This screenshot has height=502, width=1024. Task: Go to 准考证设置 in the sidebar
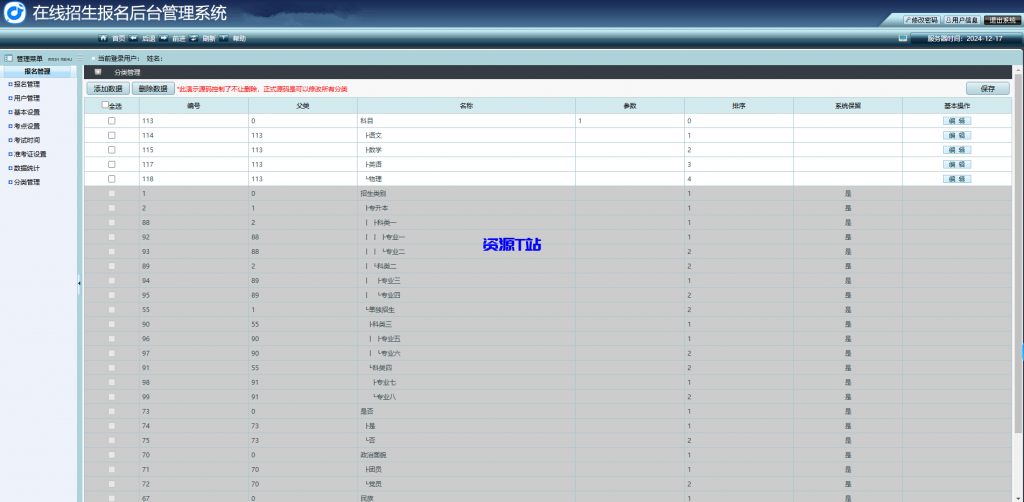[x=30, y=155]
